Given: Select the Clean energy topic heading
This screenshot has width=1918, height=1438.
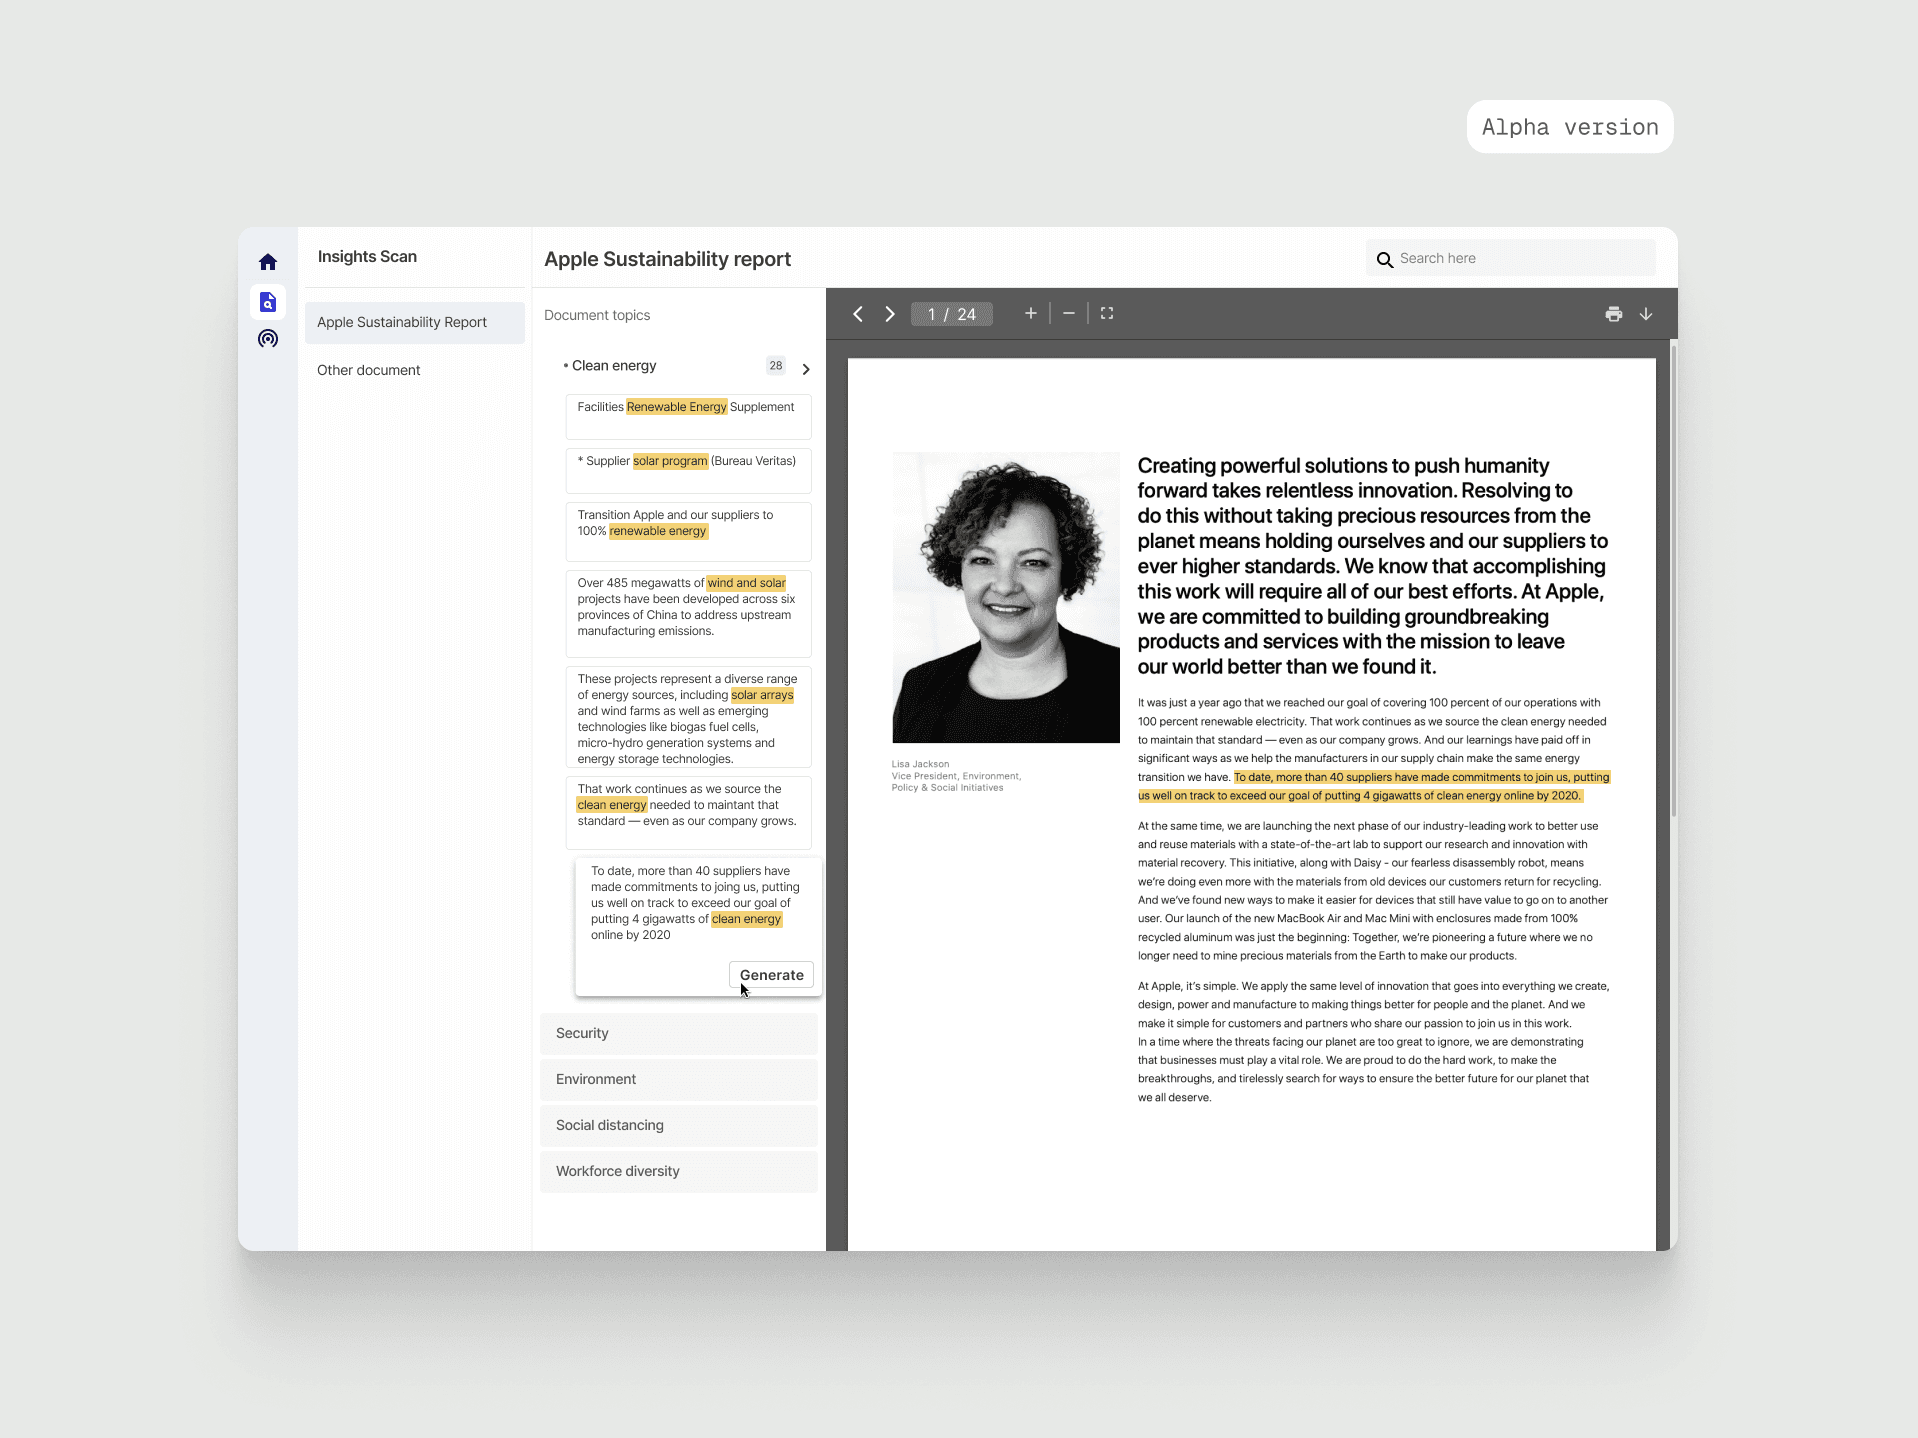Looking at the screenshot, I should point(614,366).
